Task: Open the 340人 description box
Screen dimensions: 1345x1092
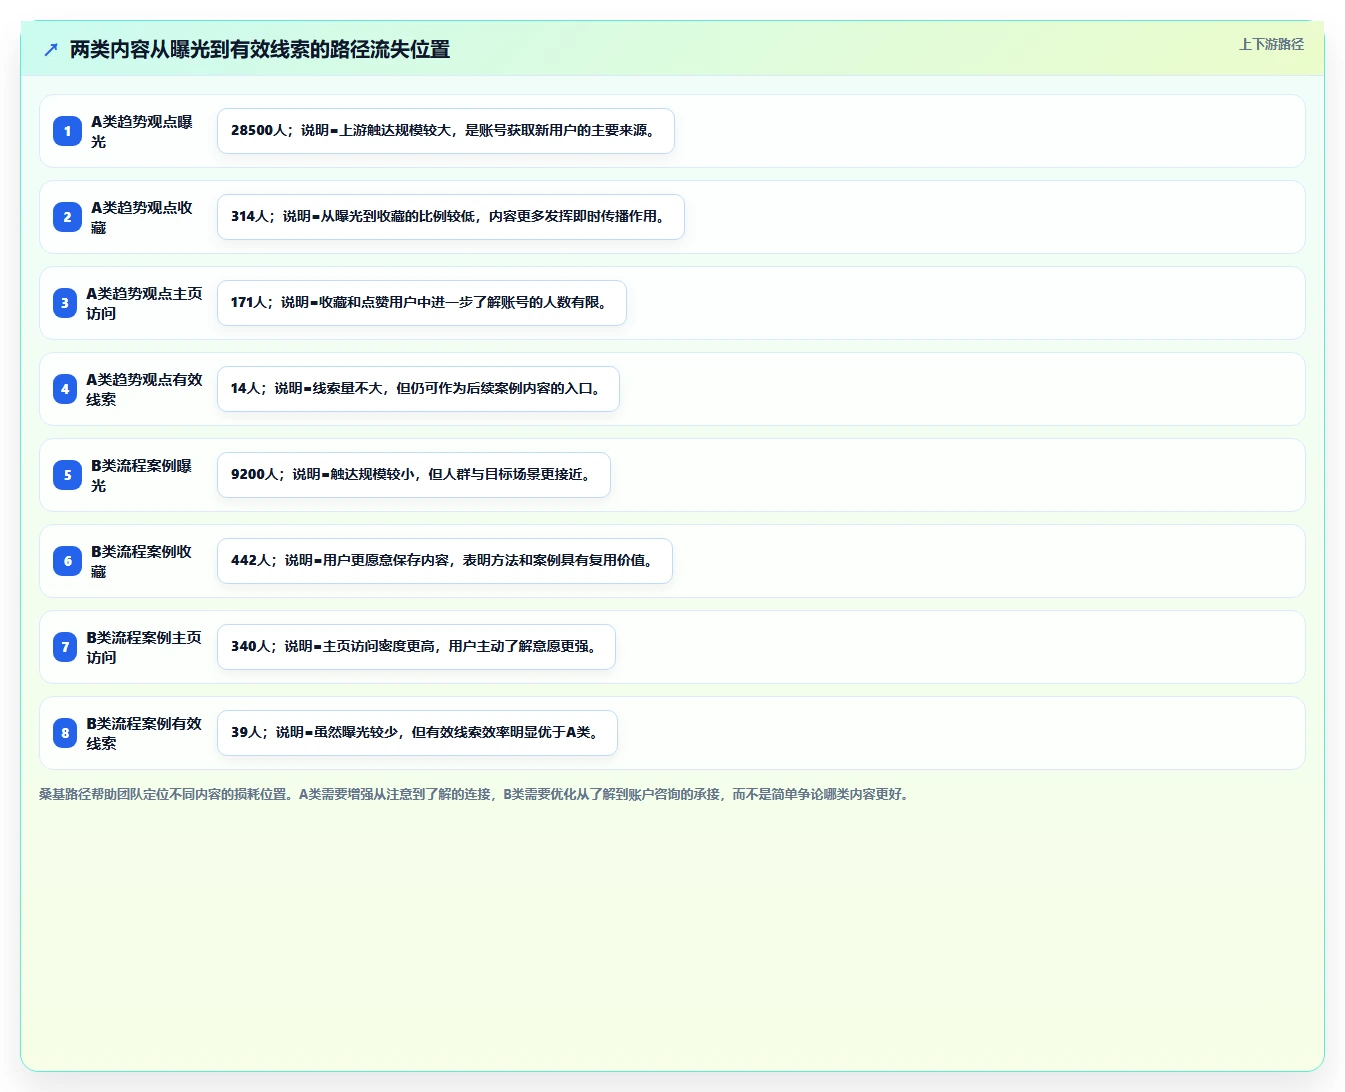Action: (x=416, y=647)
